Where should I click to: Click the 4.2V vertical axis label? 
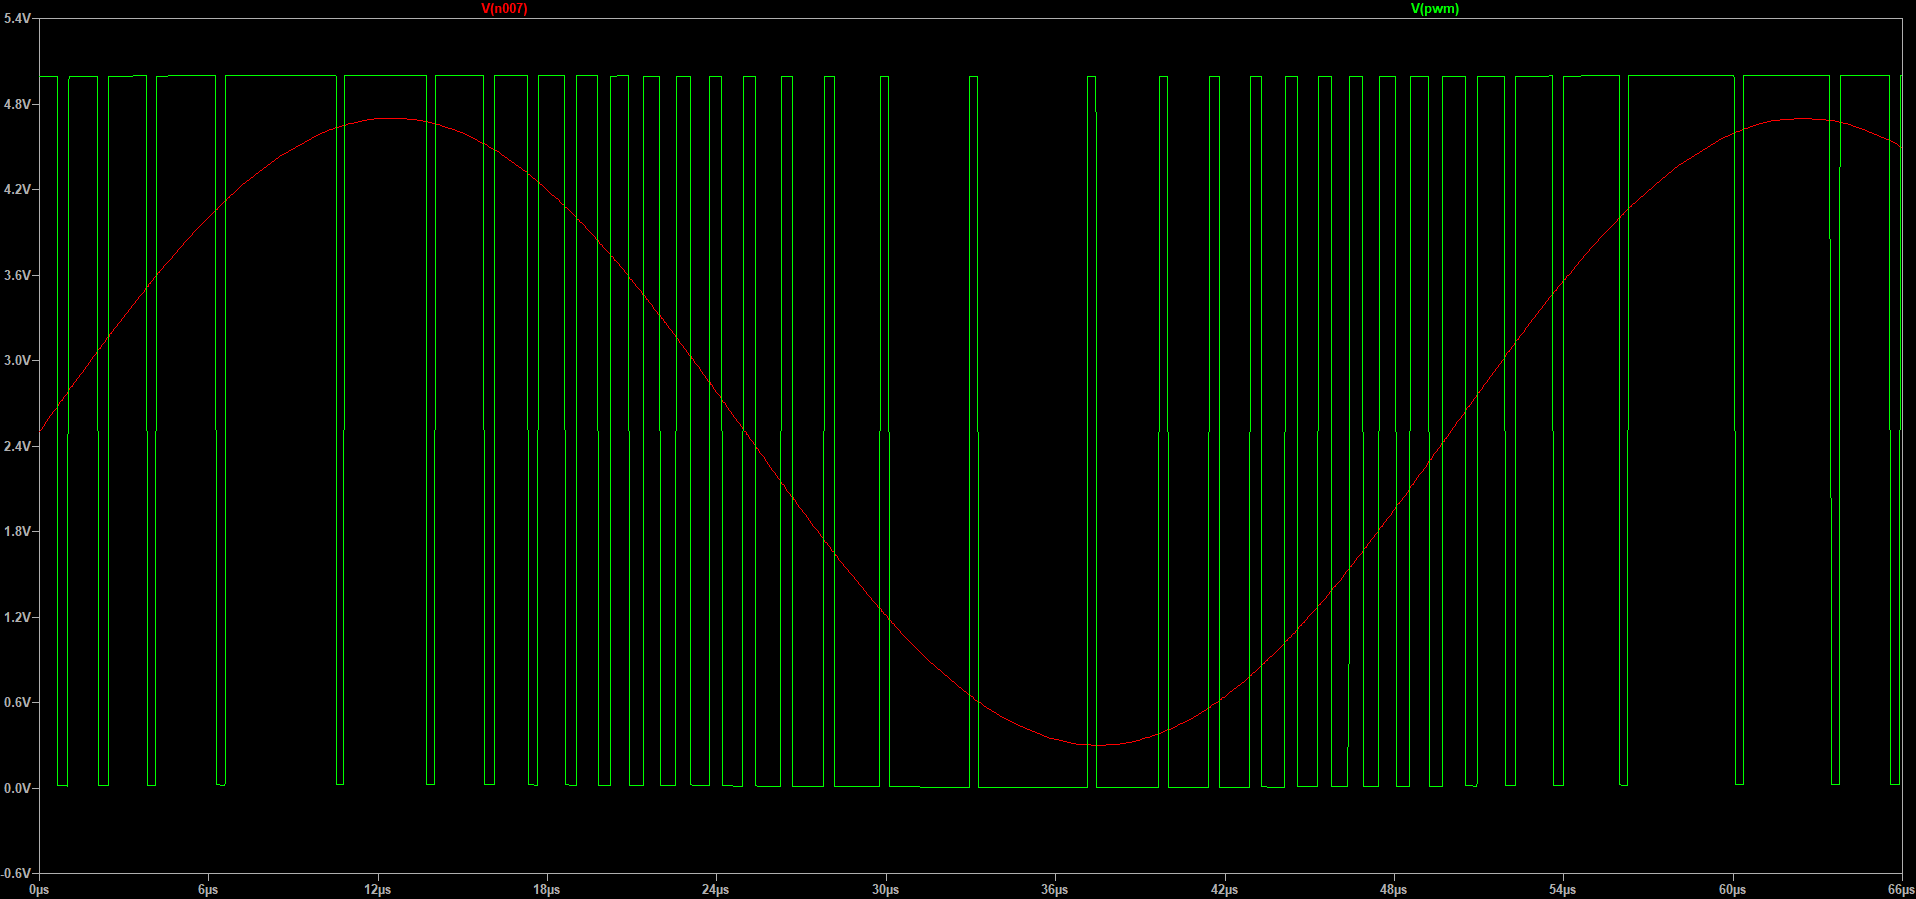tap(17, 189)
